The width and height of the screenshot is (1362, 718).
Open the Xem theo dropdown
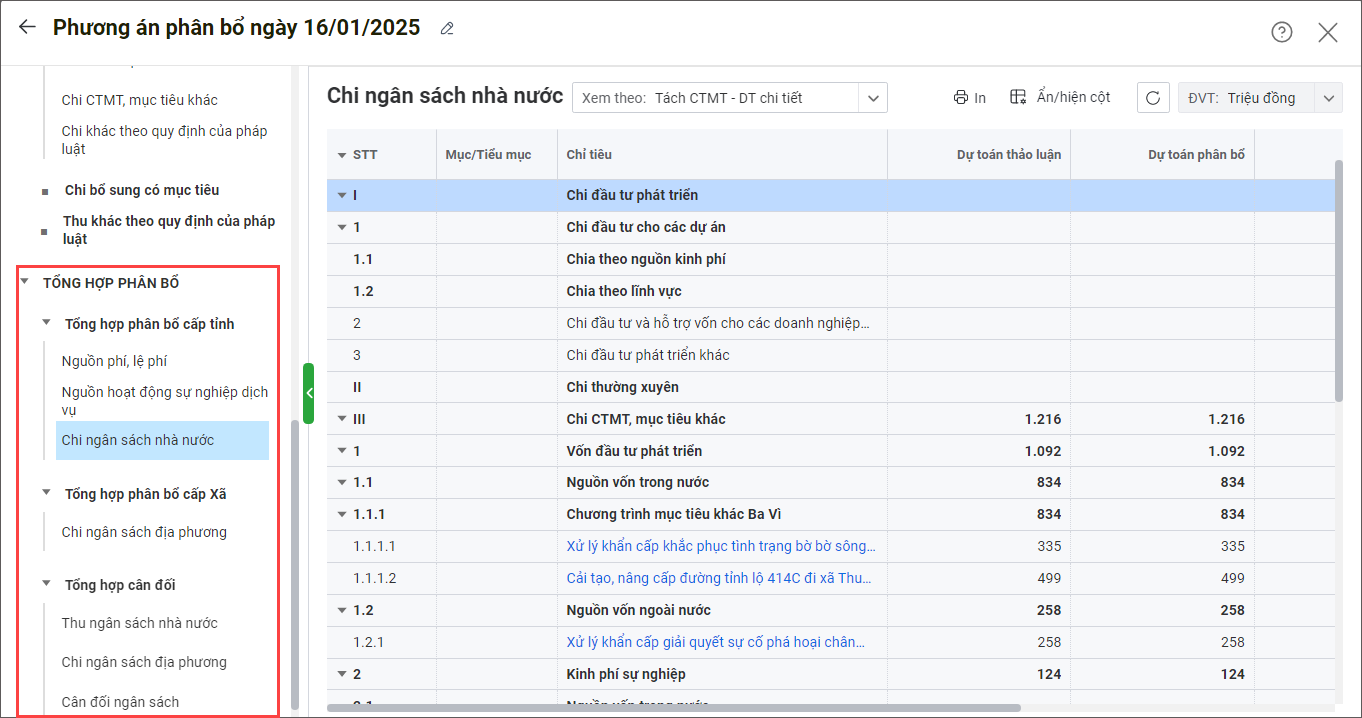click(x=872, y=98)
